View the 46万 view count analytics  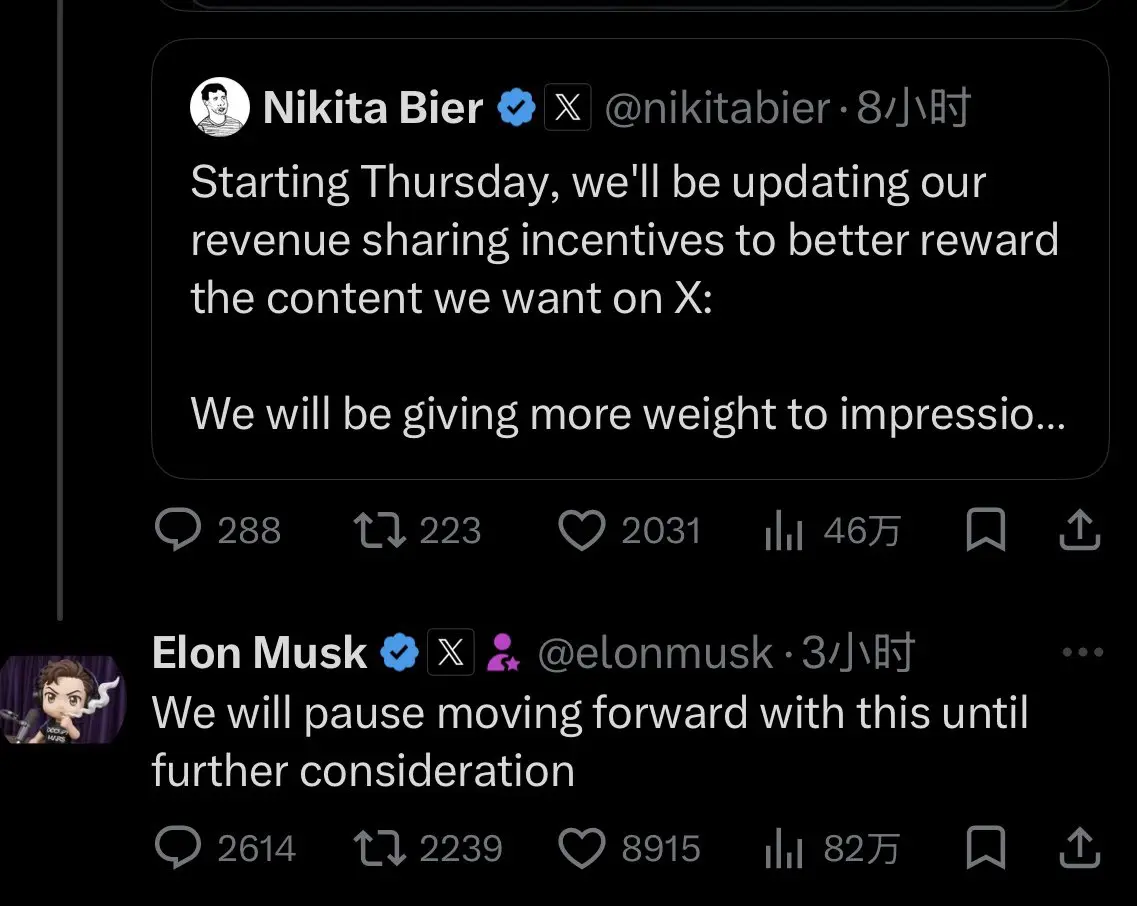coord(784,531)
